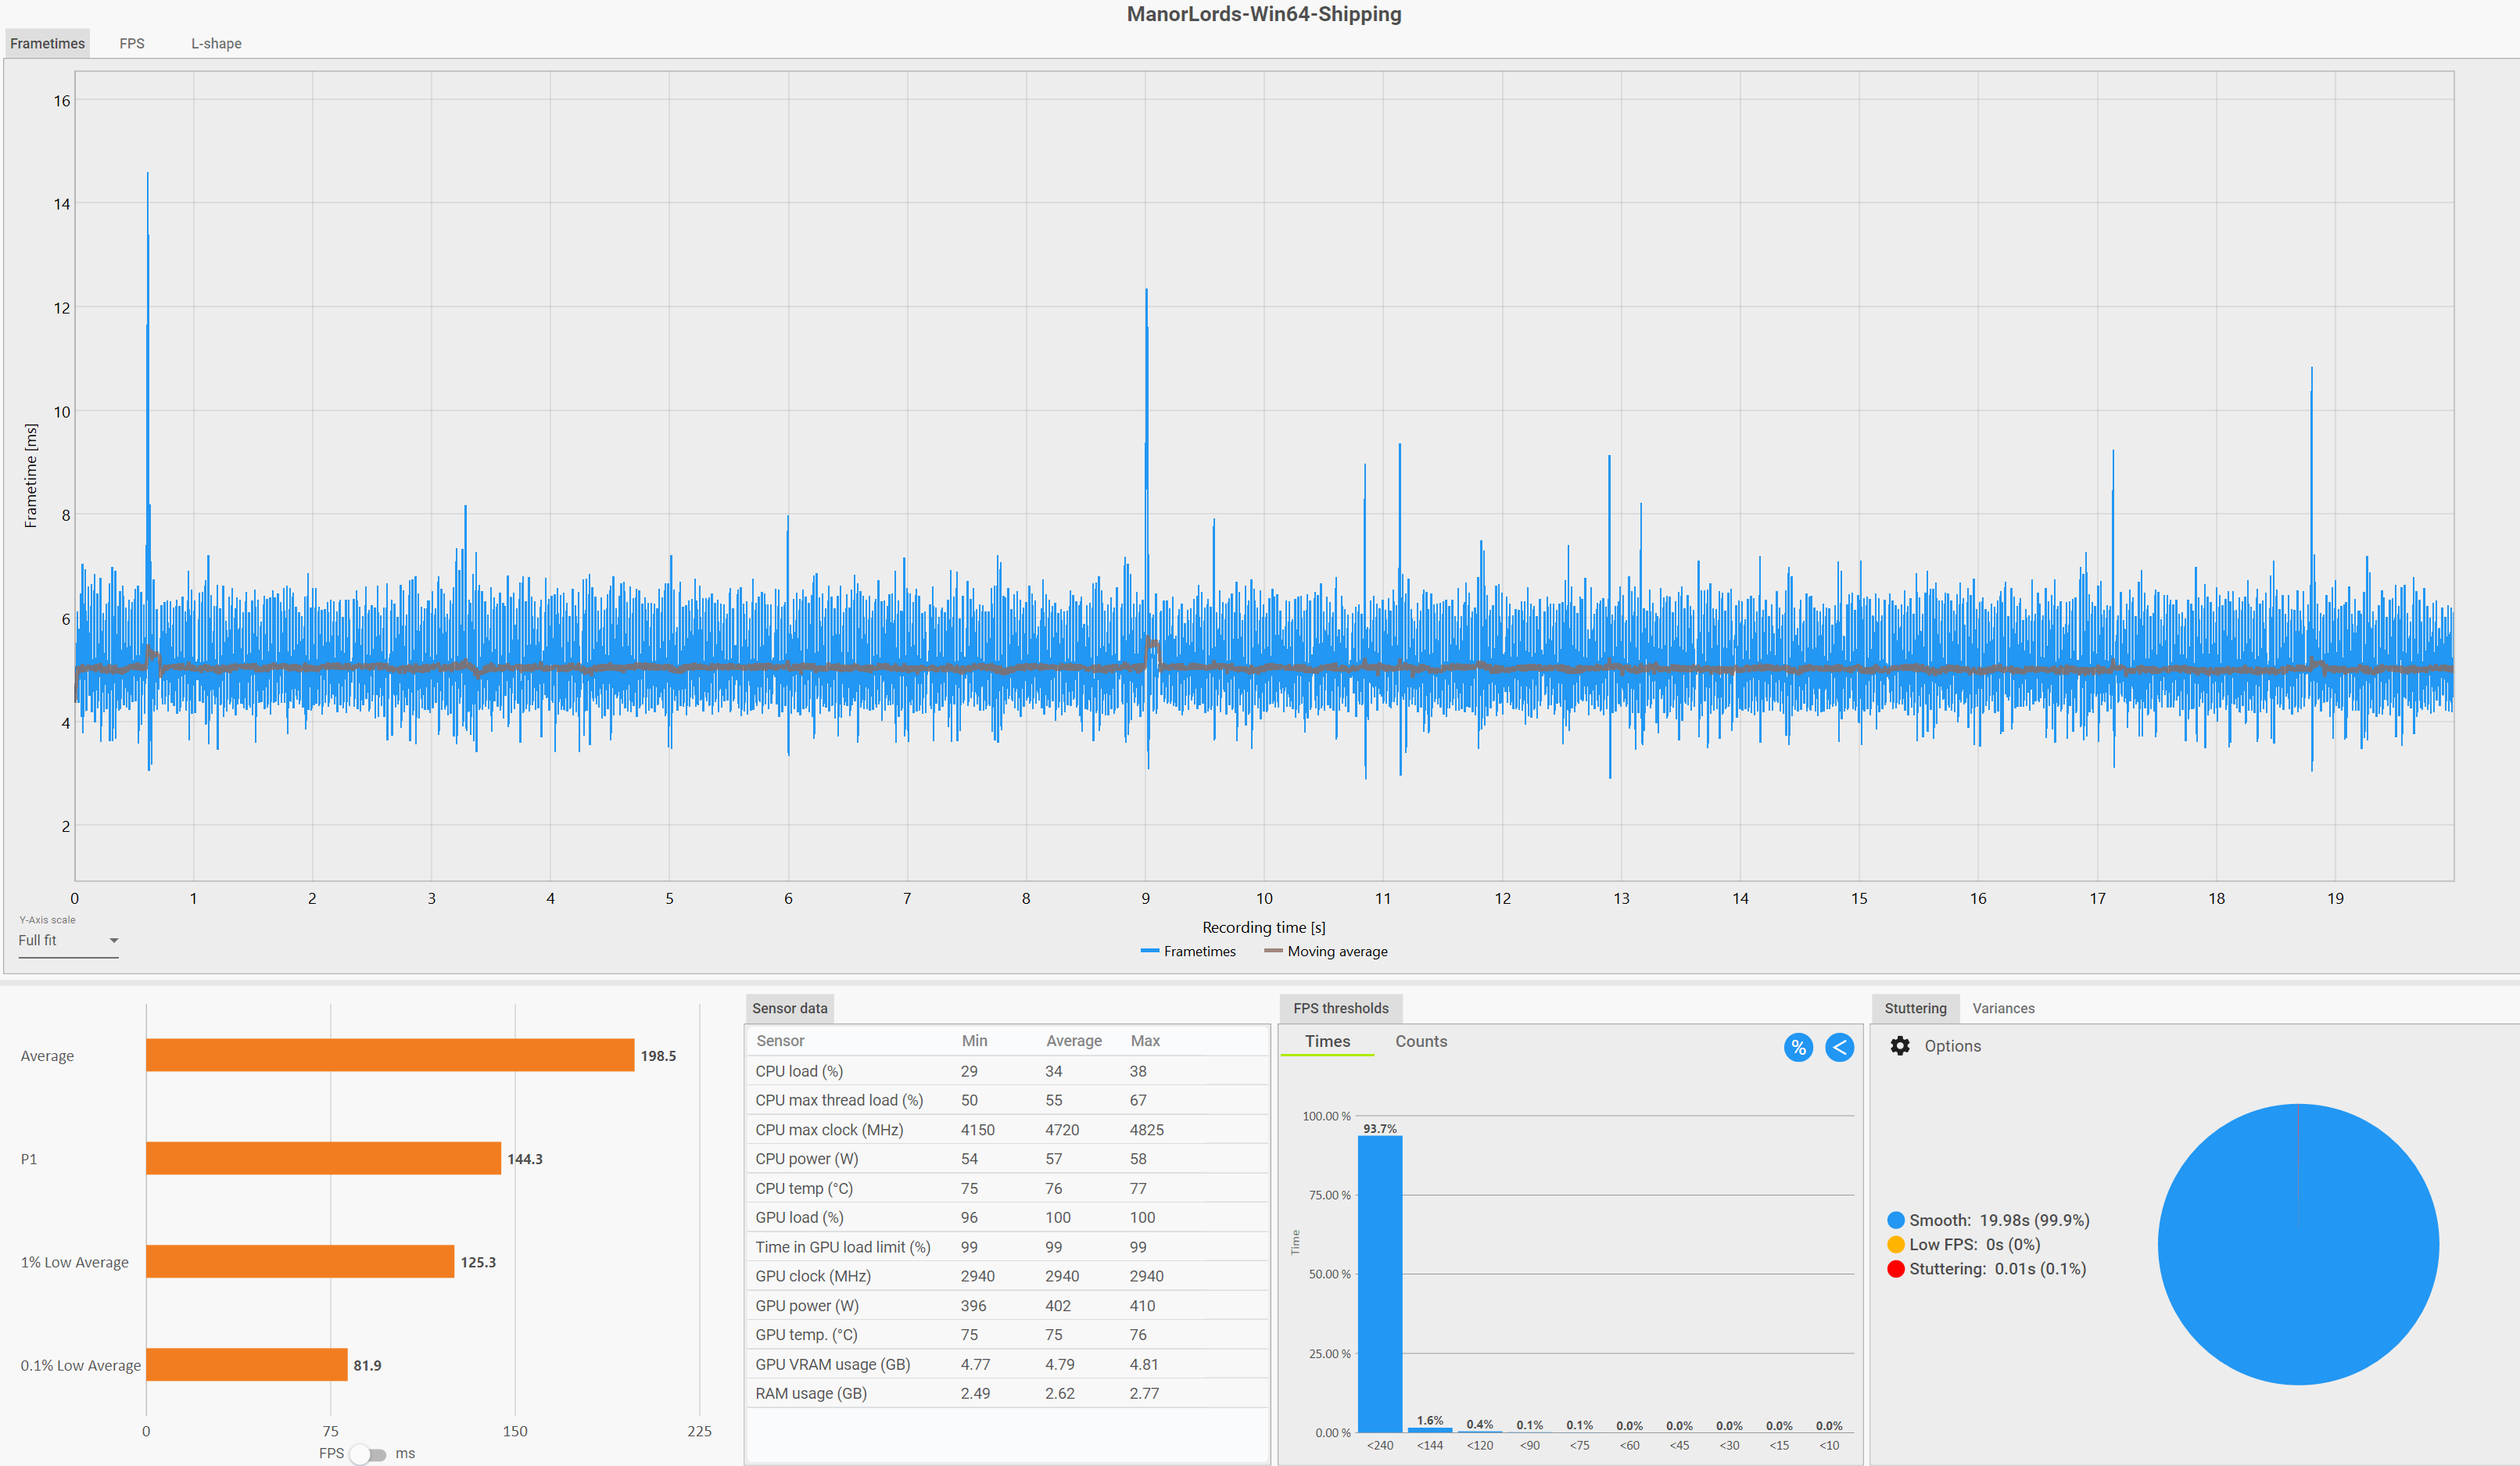Open the L-shape tab
This screenshot has height=1466, width=2520.
point(216,43)
